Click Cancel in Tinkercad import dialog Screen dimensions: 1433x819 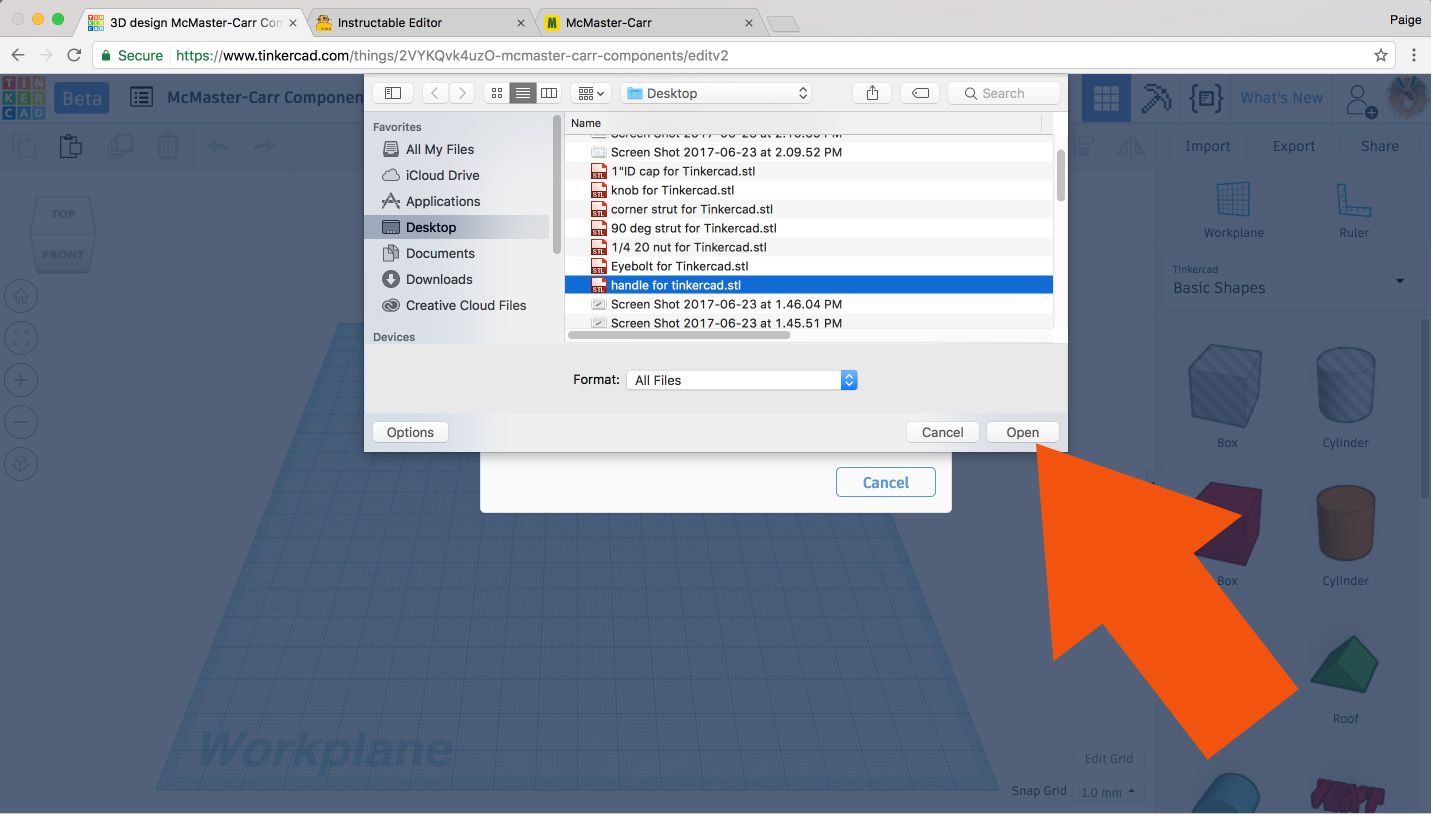coord(886,482)
